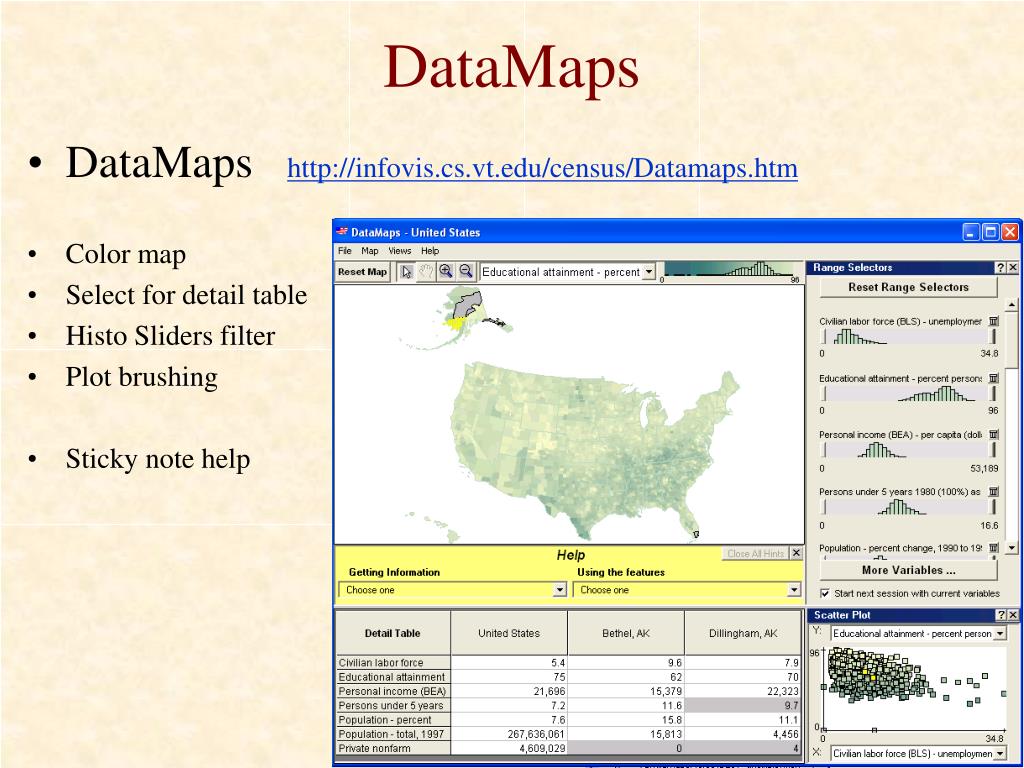Image resolution: width=1024 pixels, height=768 pixels.
Task: Remove the Personal income range selector via trash icon
Action: [993, 434]
